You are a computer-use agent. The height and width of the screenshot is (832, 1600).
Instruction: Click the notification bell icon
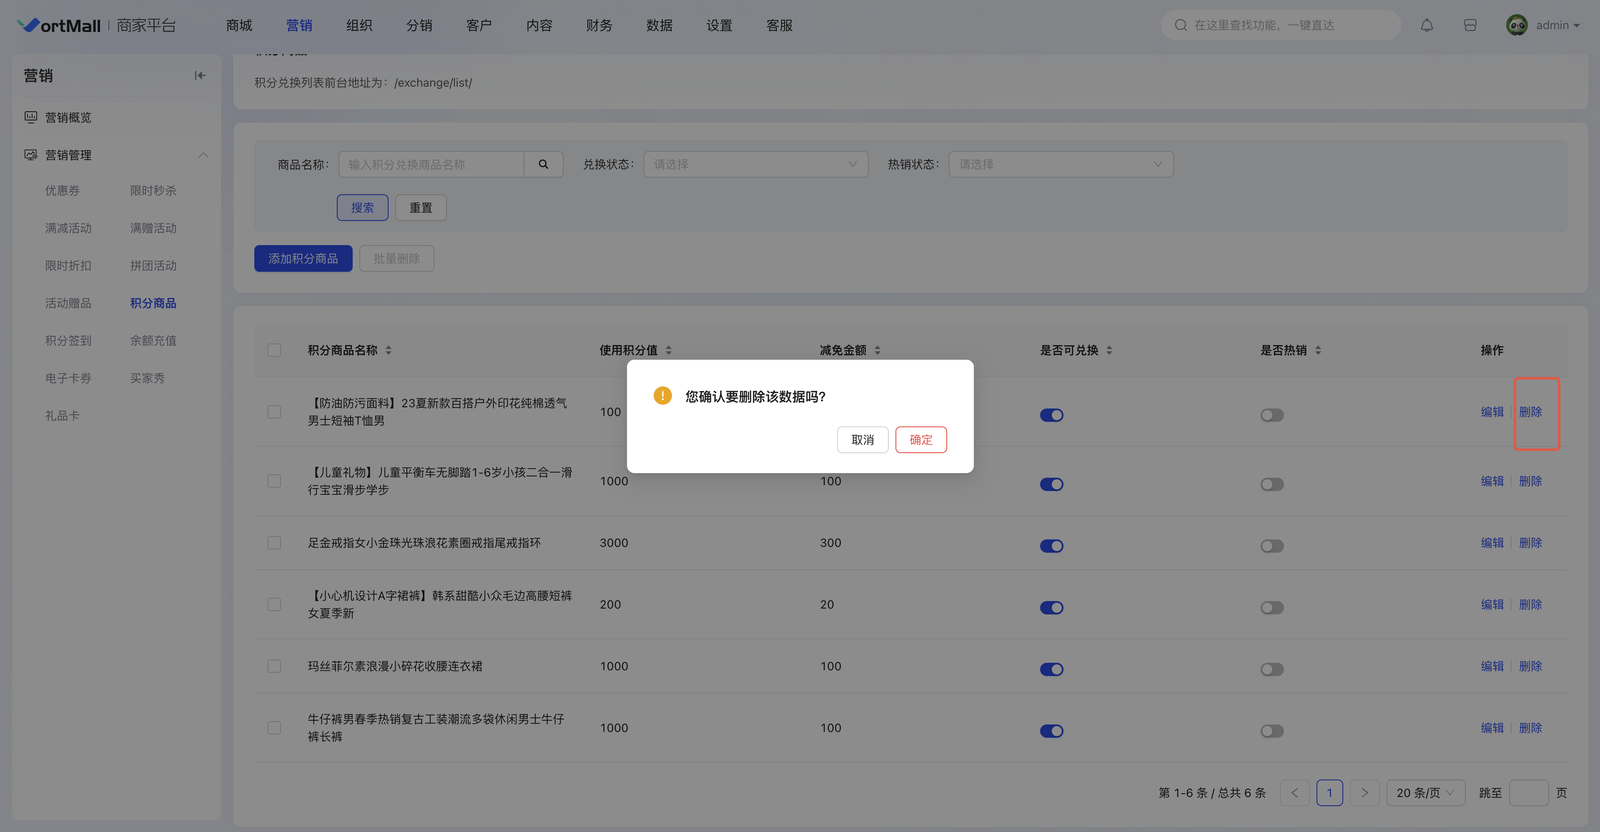click(x=1427, y=25)
